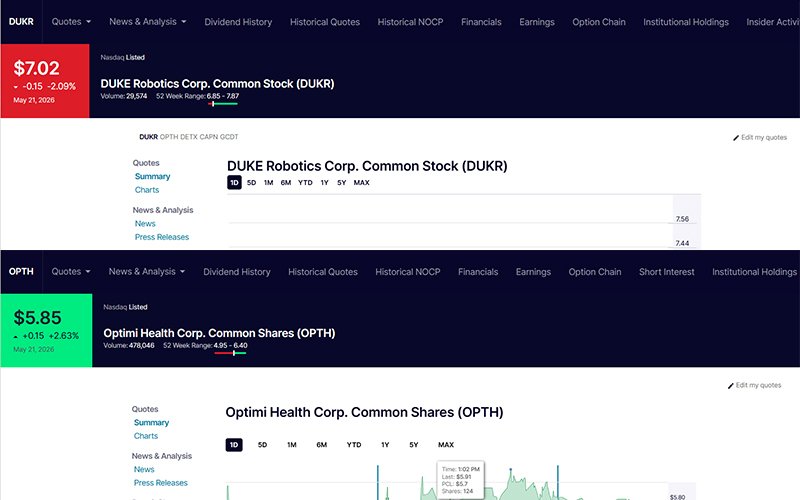The height and width of the screenshot is (500, 800).
Task: Open Short Interest in OPTH nav bar
Action: click(666, 272)
